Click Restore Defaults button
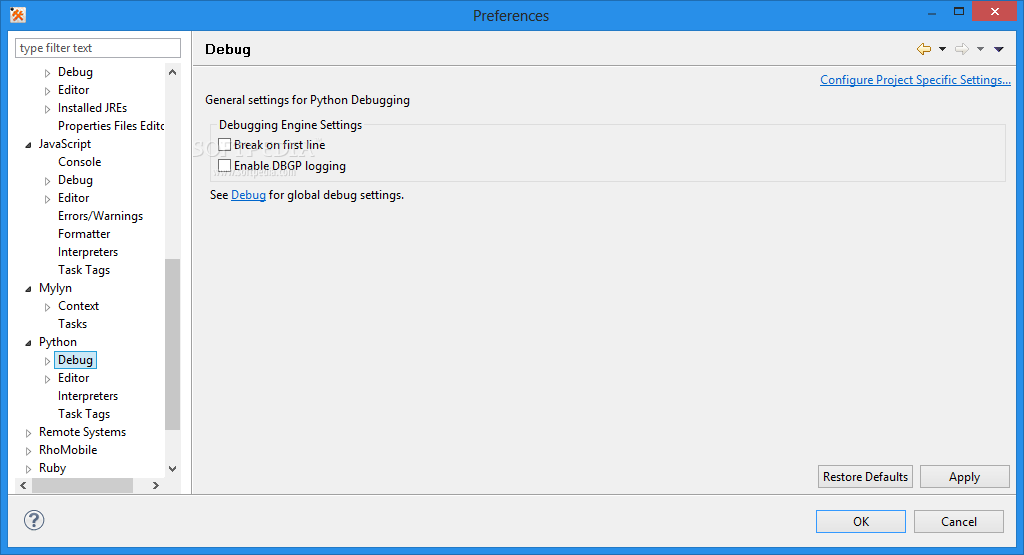The width and height of the screenshot is (1024, 555). pos(865,477)
